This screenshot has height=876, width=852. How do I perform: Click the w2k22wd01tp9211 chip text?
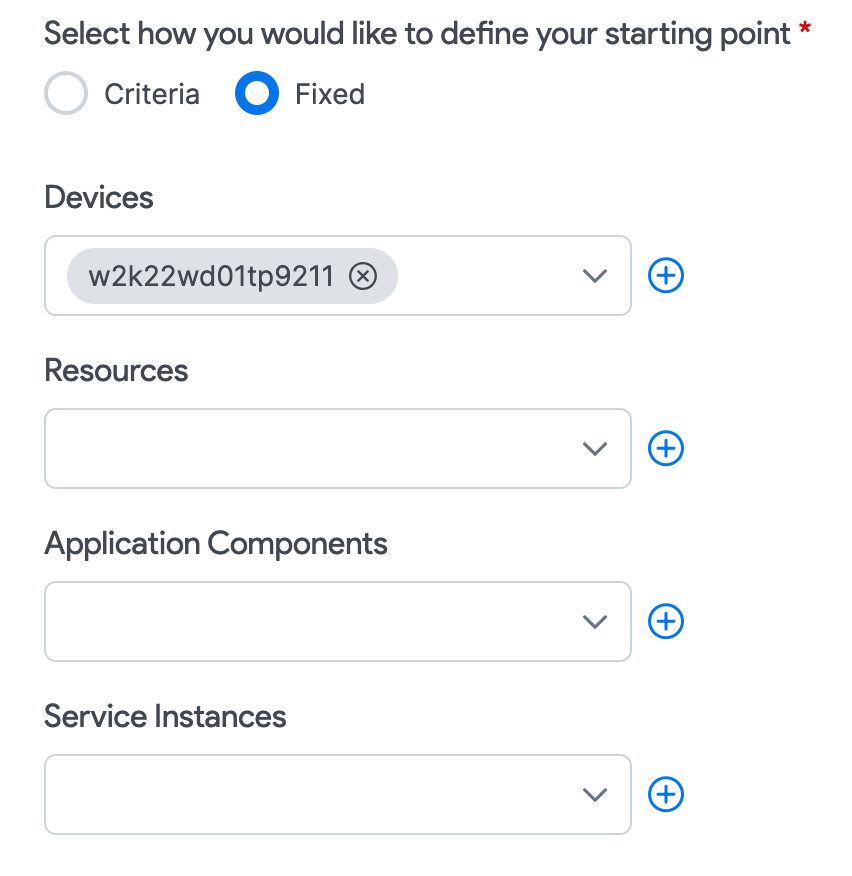pyautogui.click(x=211, y=276)
